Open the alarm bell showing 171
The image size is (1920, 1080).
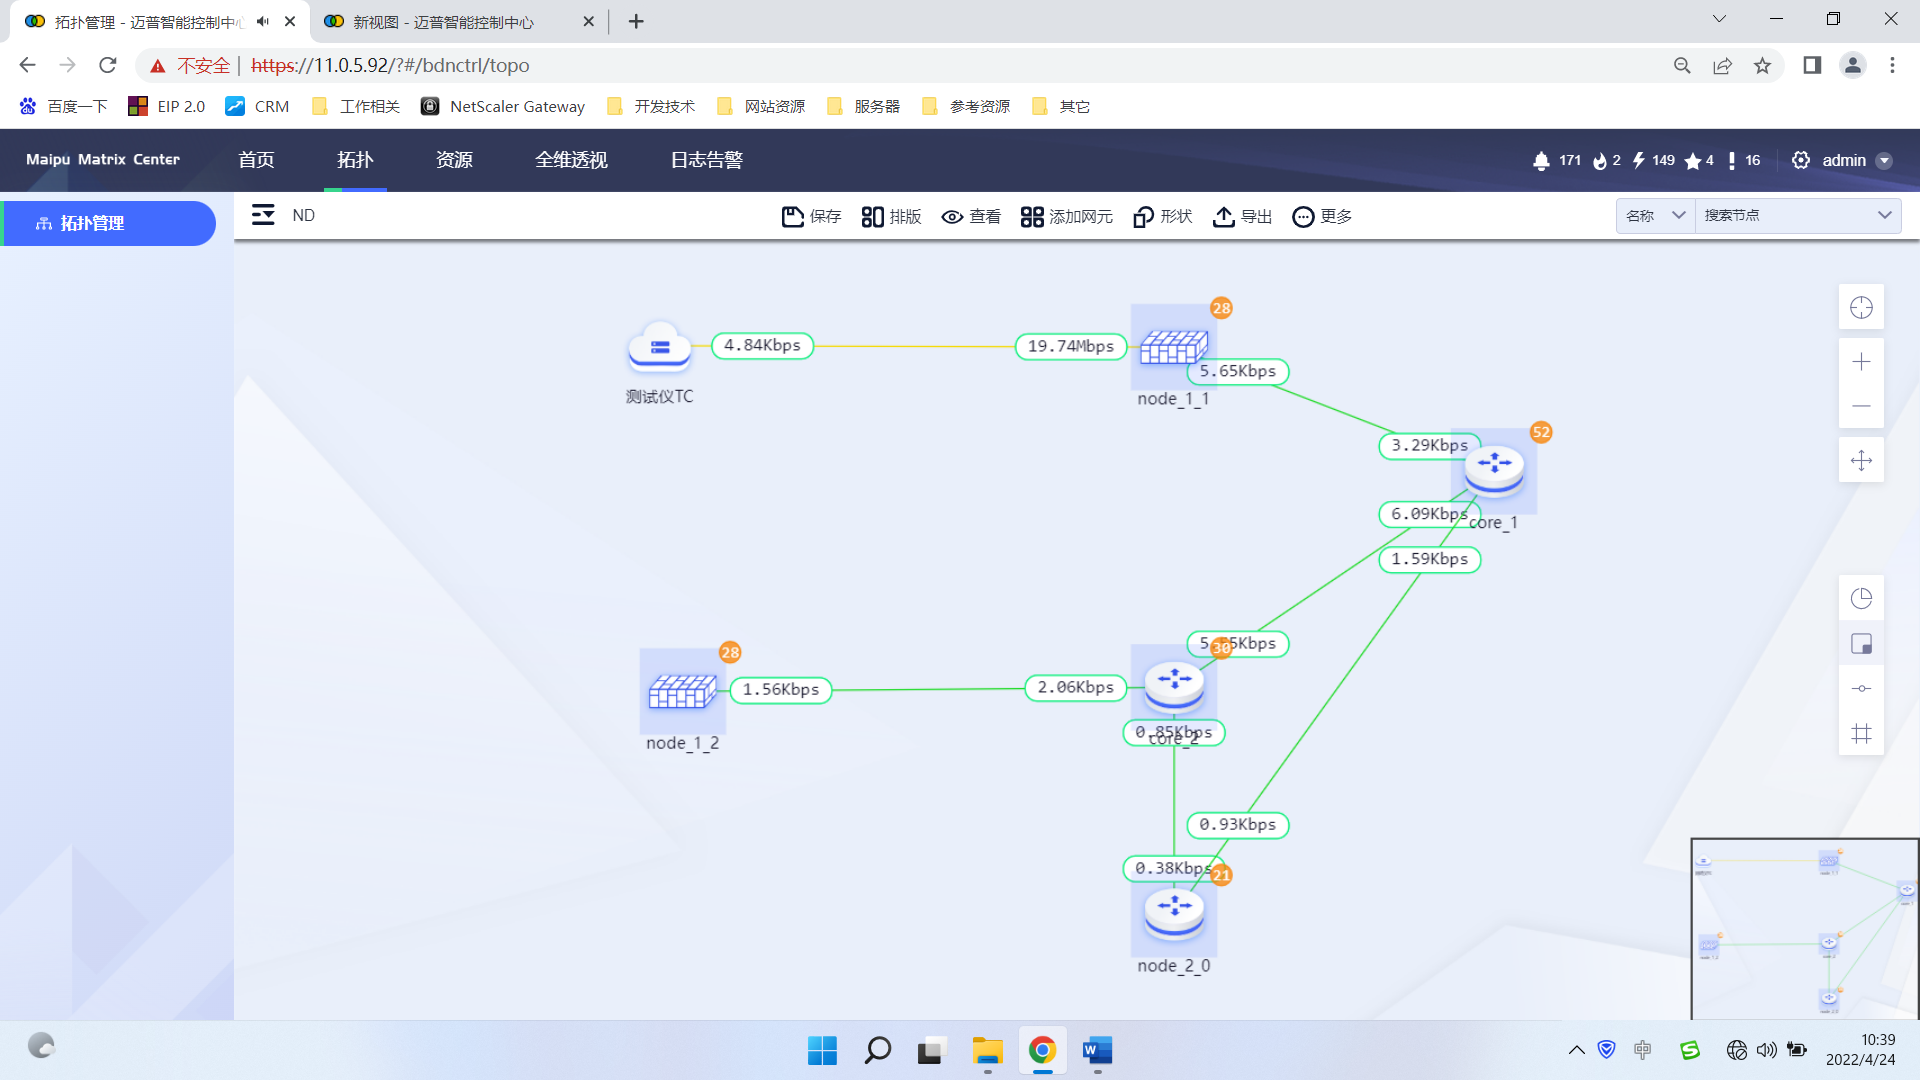click(1556, 160)
